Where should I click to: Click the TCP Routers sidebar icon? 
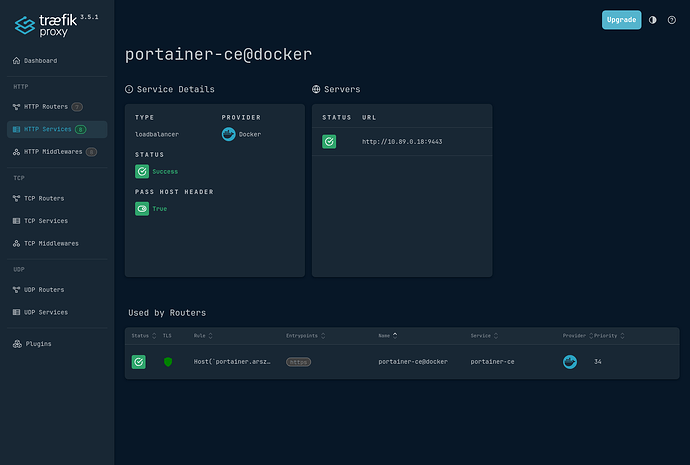(x=16, y=198)
